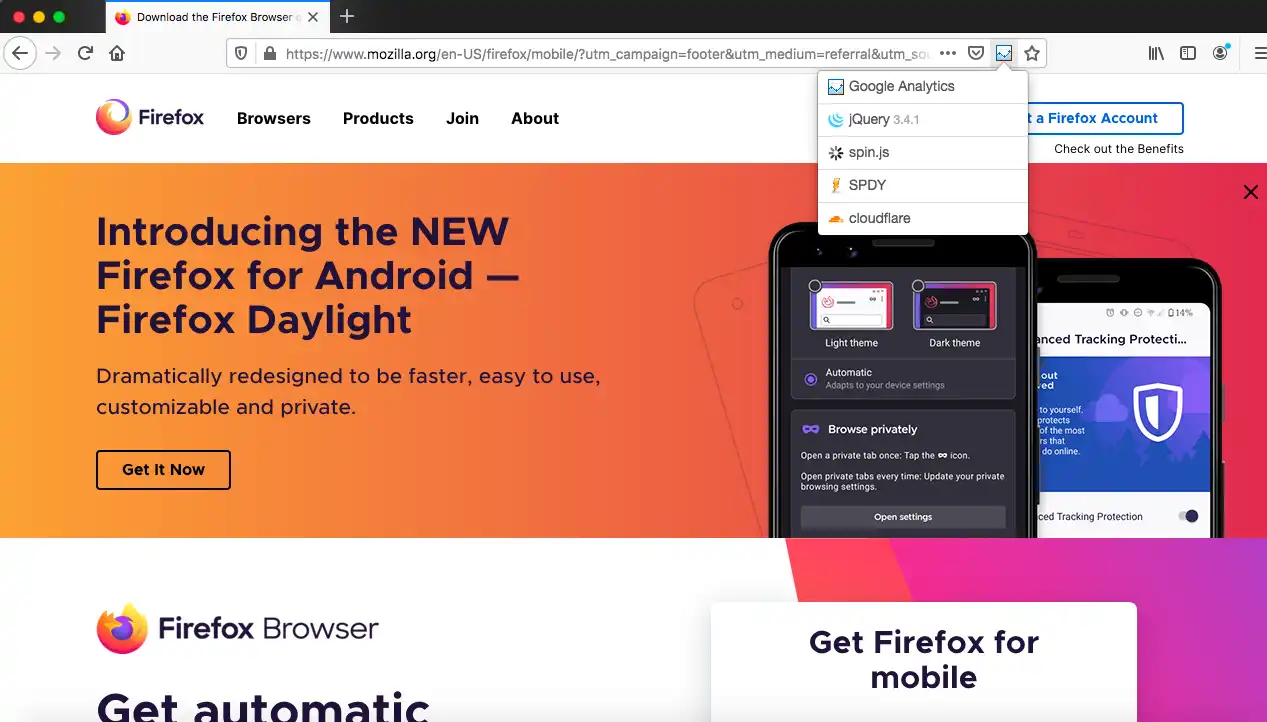
Task: Select the spin.js popup entry
Action: (923, 153)
